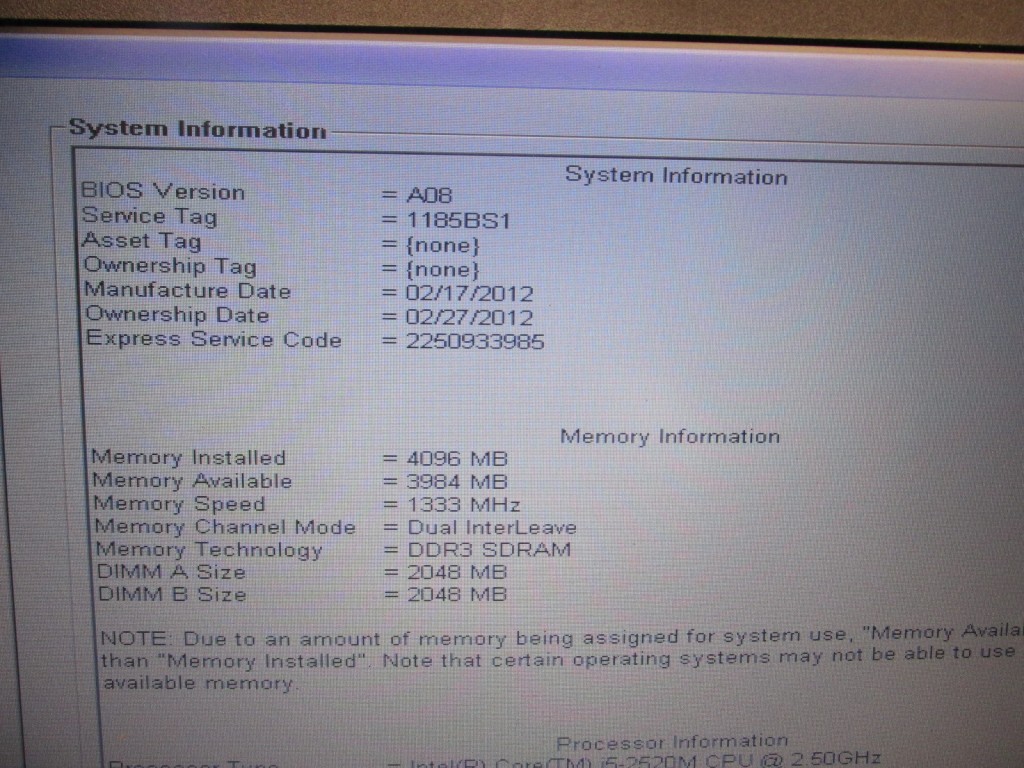1024x768 pixels.
Task: Select the "BIOS Version" label
Action: 163,191
